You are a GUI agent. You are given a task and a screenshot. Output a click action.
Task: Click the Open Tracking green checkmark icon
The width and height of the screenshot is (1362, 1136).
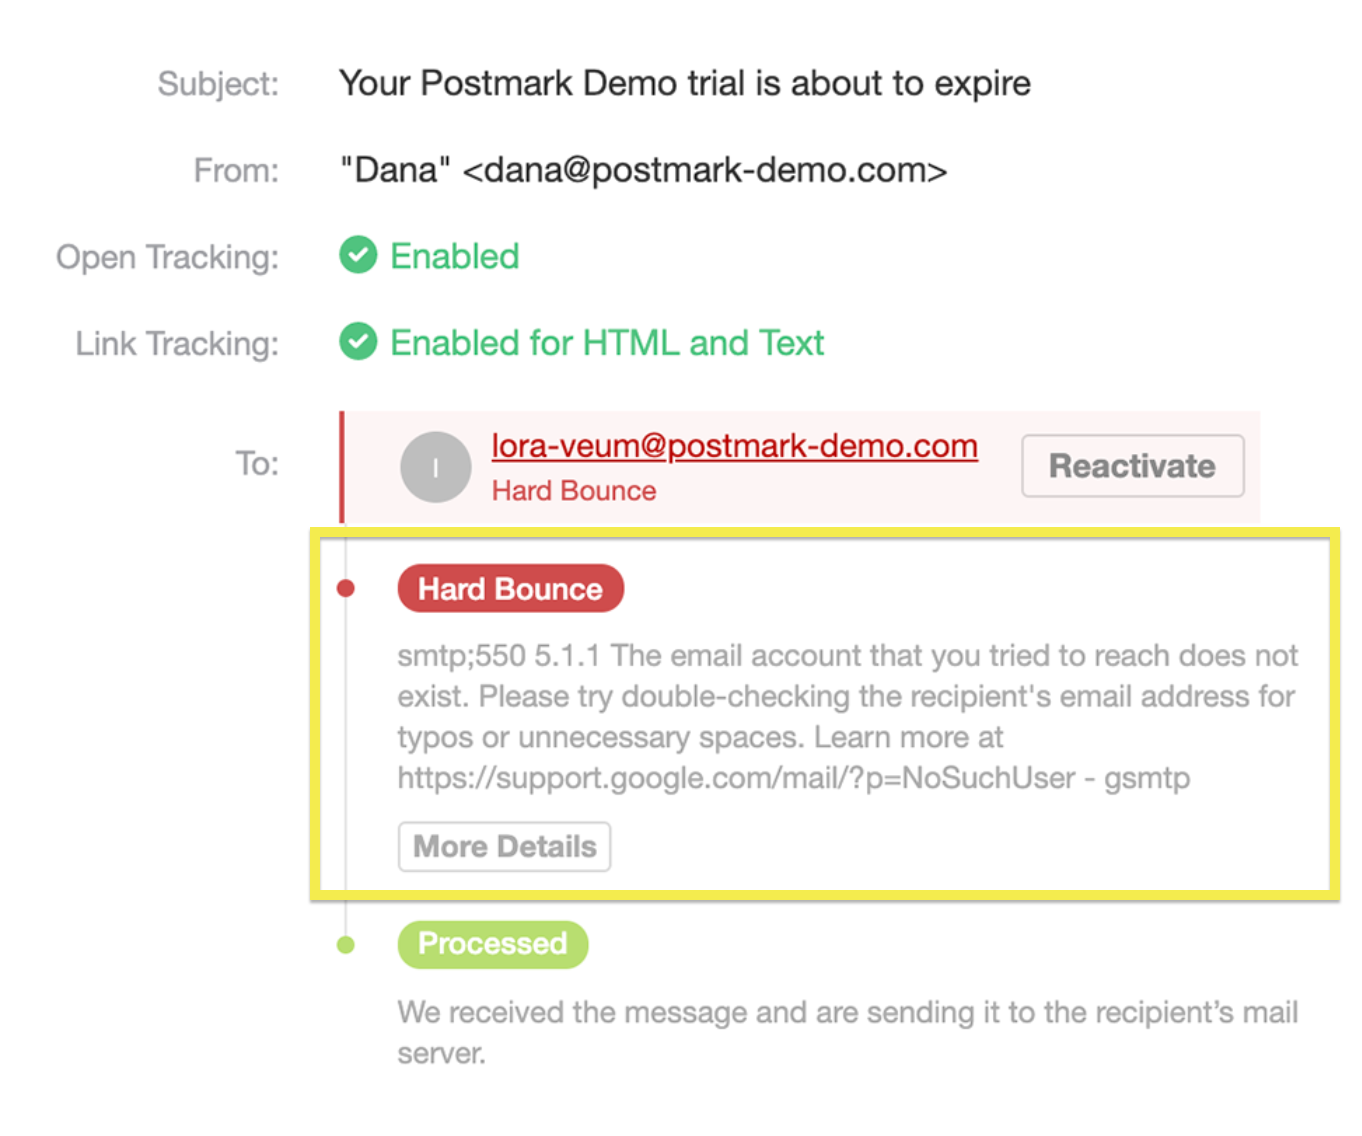358,255
